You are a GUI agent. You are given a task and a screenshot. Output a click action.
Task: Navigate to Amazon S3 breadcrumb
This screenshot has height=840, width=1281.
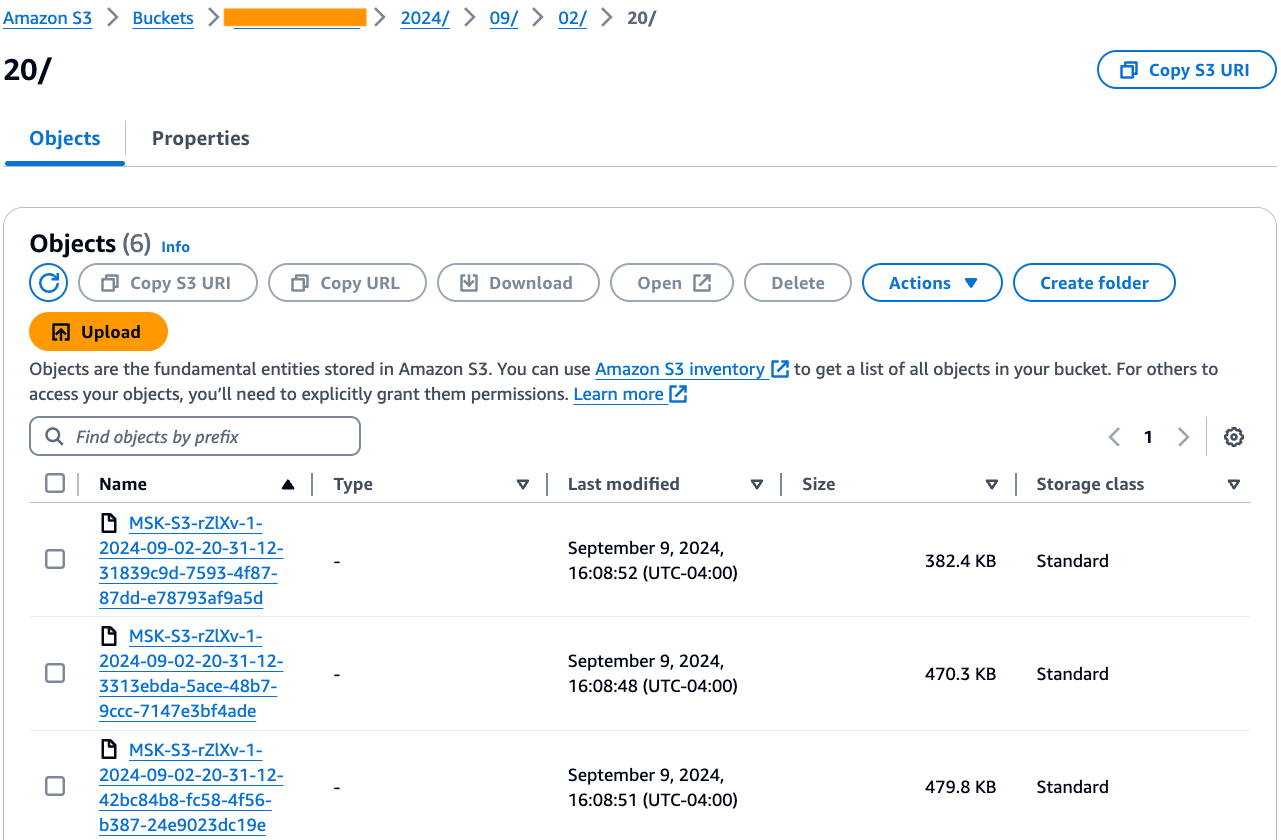pos(48,18)
